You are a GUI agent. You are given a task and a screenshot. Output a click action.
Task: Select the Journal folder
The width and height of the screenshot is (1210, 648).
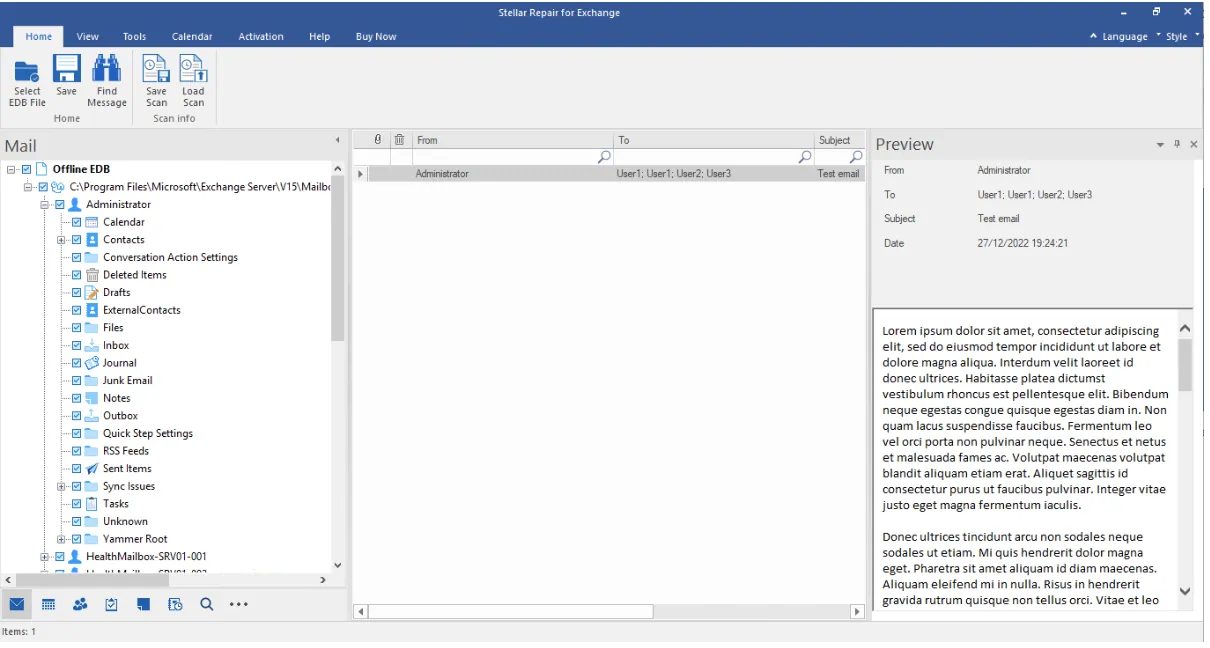119,363
